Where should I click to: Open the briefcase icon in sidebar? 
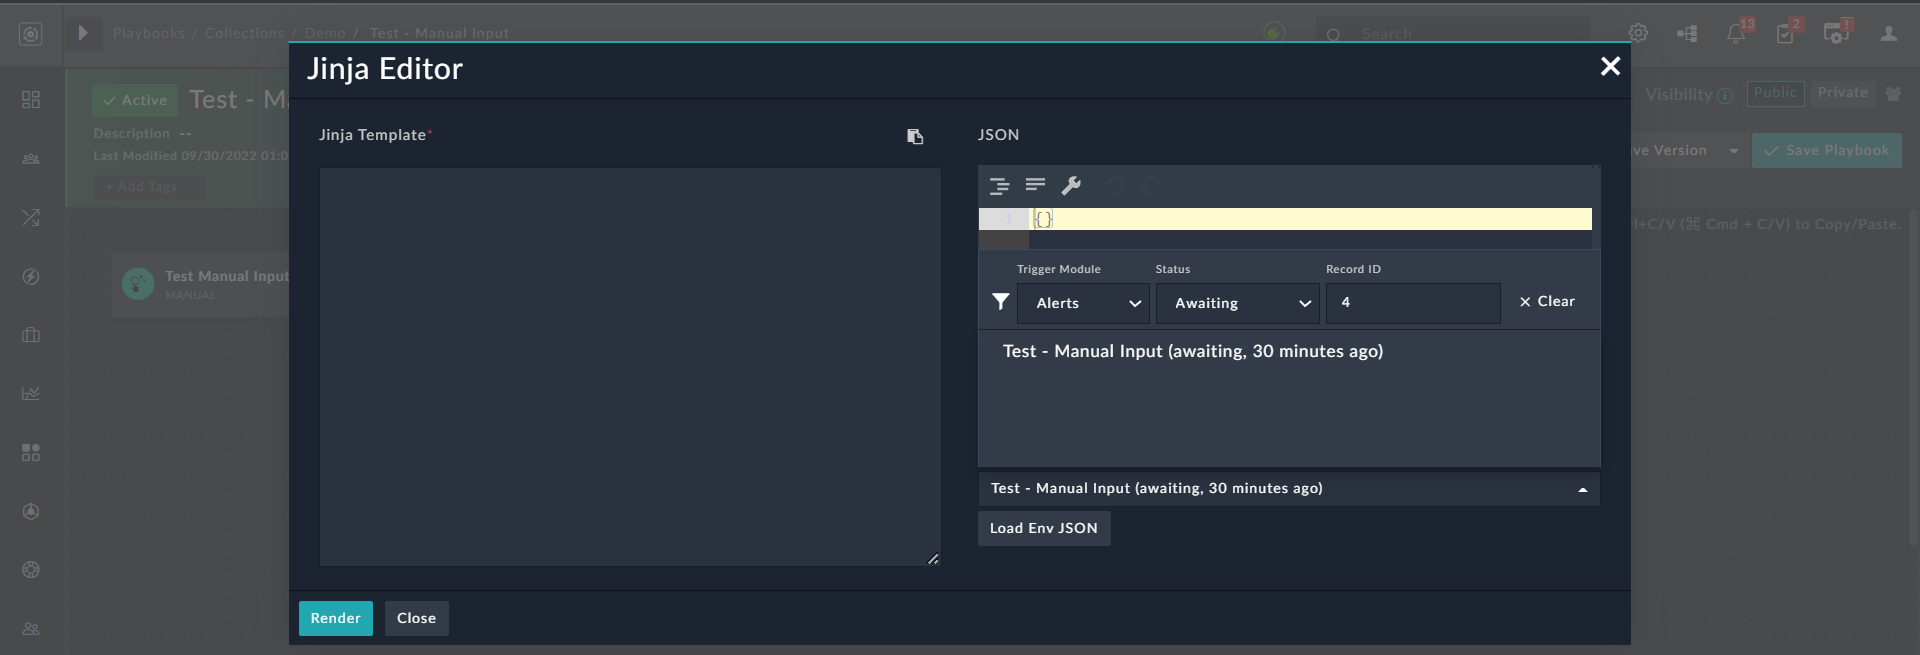[31, 335]
